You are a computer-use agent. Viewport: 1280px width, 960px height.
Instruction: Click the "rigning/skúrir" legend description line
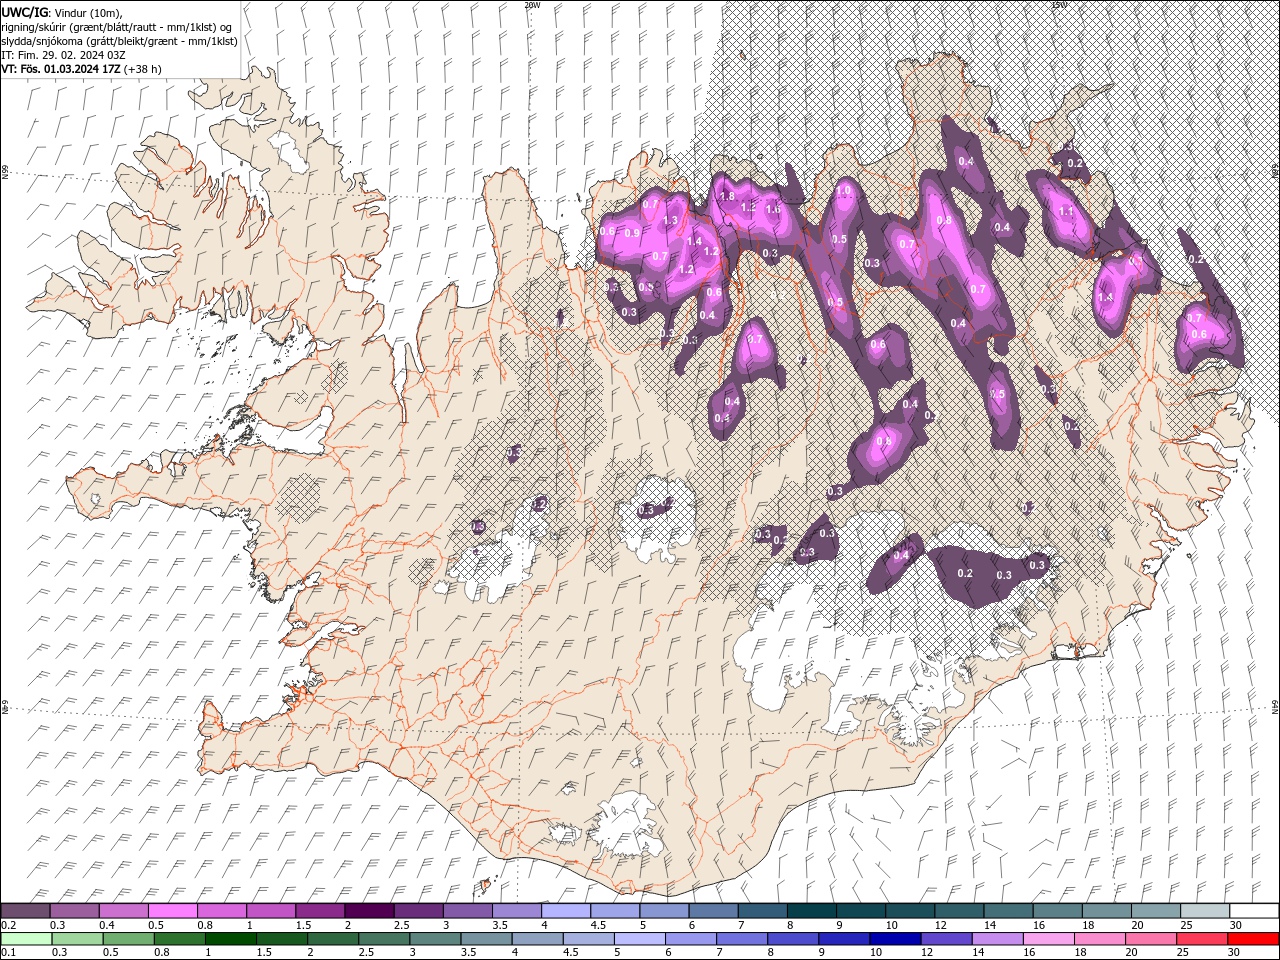coord(117,27)
